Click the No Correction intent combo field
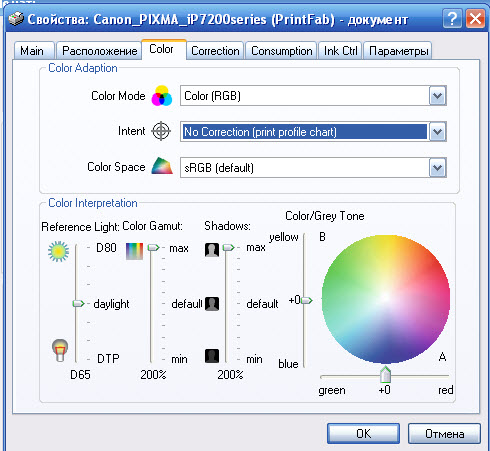This screenshot has height=451, width=490. click(313, 132)
